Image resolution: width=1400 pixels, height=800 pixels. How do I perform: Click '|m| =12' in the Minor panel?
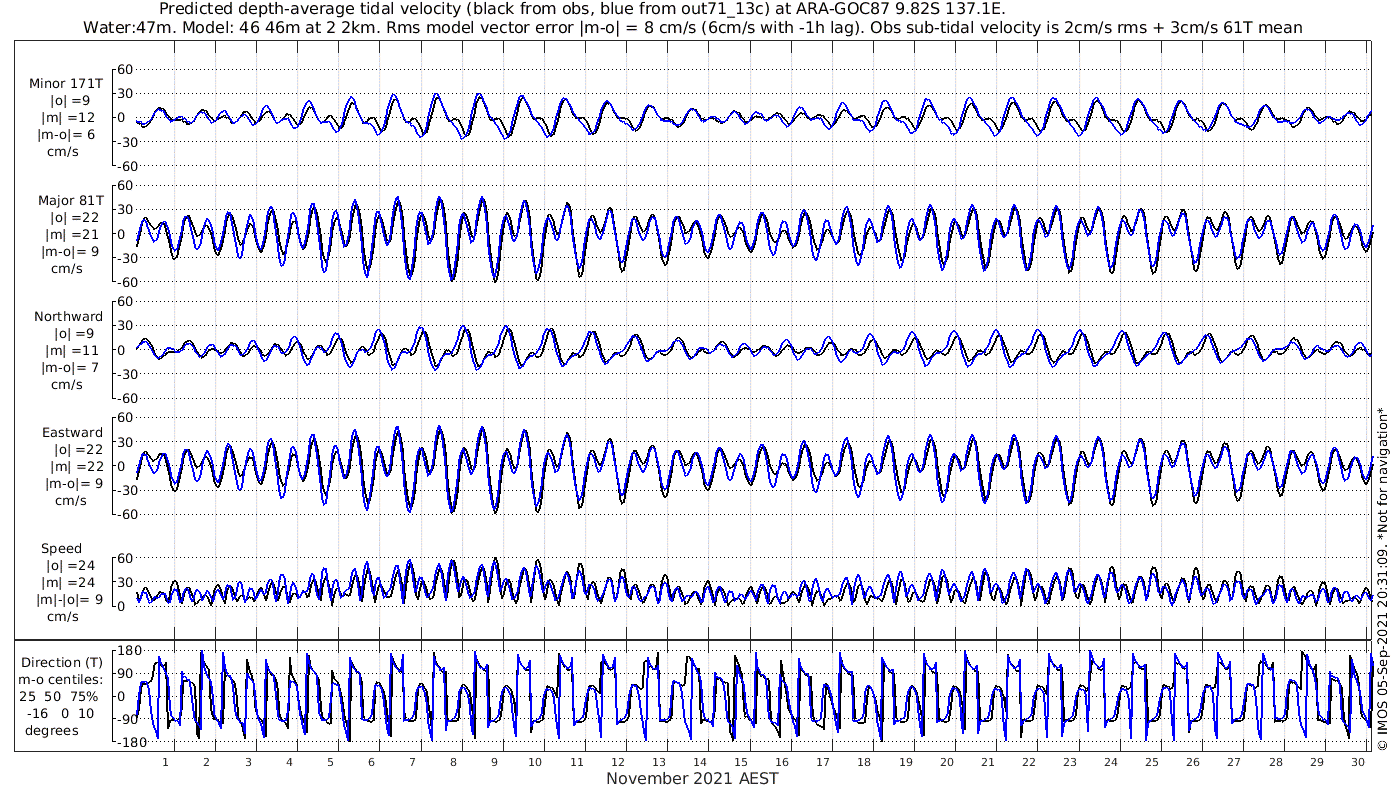coord(70,118)
